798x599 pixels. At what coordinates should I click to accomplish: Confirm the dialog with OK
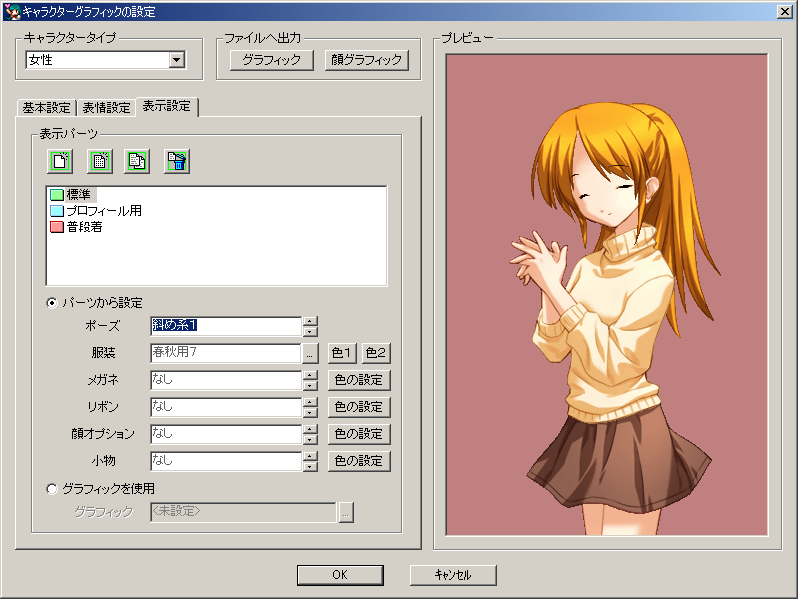(x=340, y=575)
